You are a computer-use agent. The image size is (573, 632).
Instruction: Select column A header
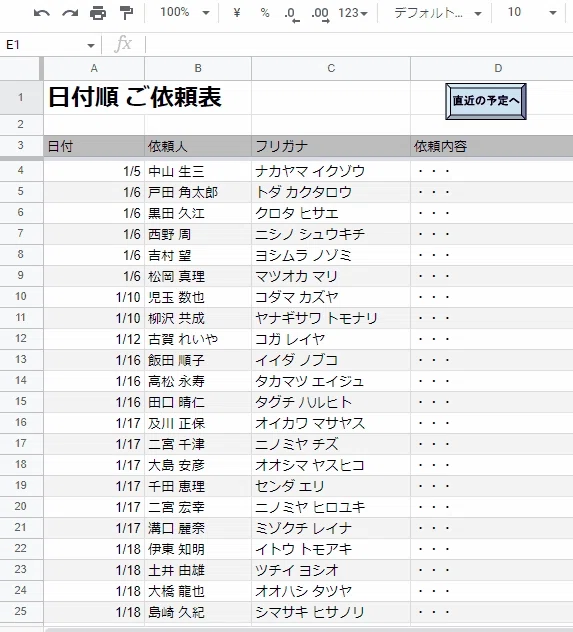tap(94, 69)
